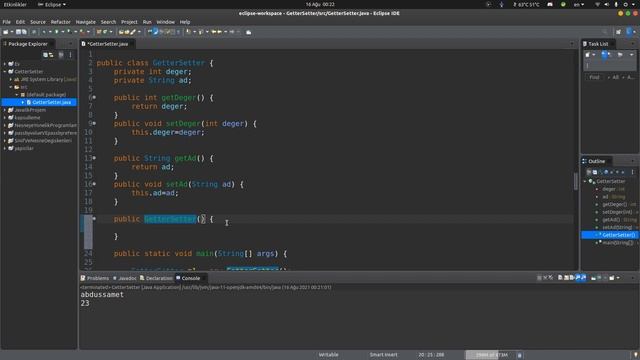The width and height of the screenshot is (640, 360).
Task: Switch to the Declaration tab
Action: (156, 278)
